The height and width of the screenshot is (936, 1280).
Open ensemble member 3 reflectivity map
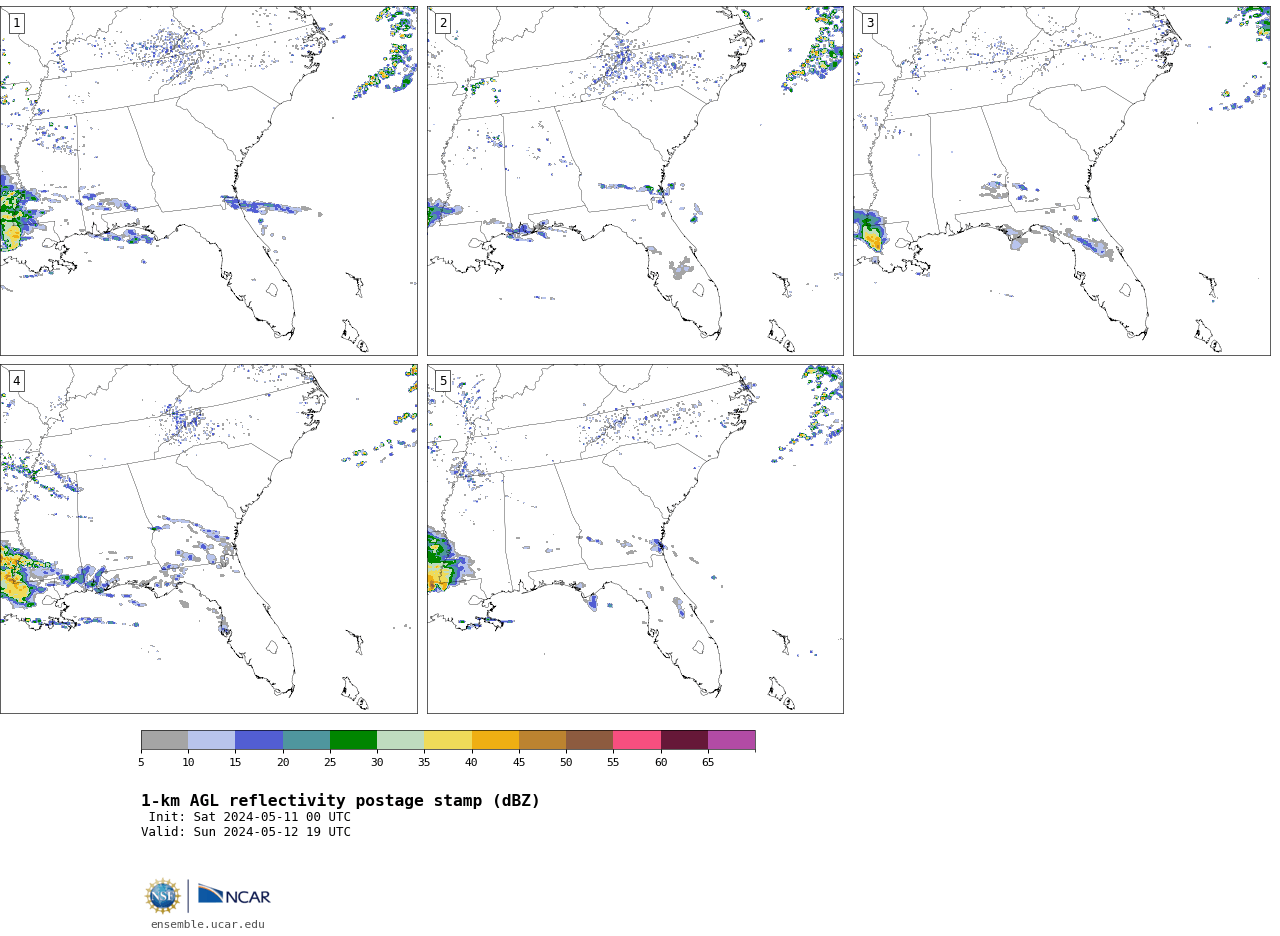[x=1061, y=181]
